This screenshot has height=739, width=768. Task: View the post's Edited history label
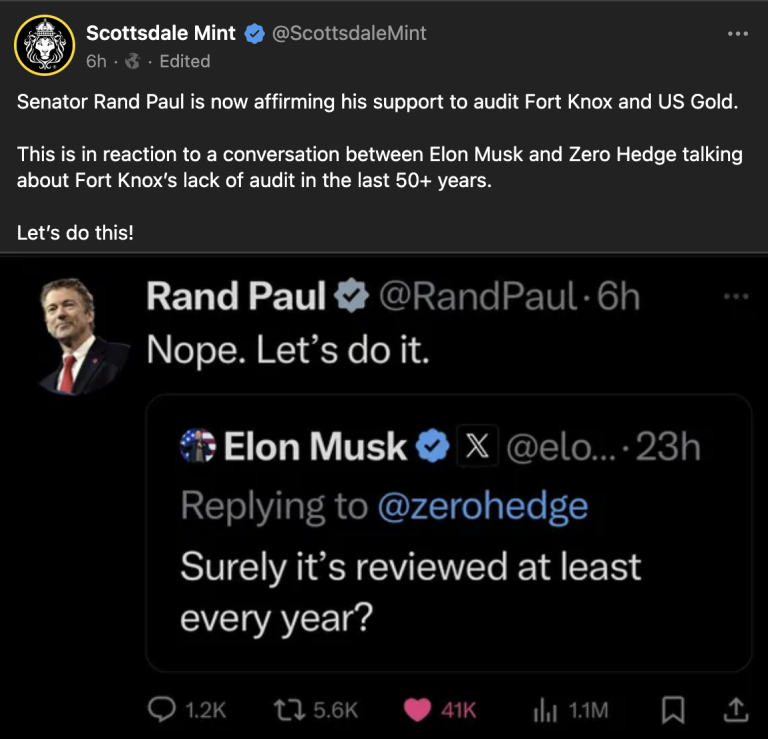coord(185,61)
